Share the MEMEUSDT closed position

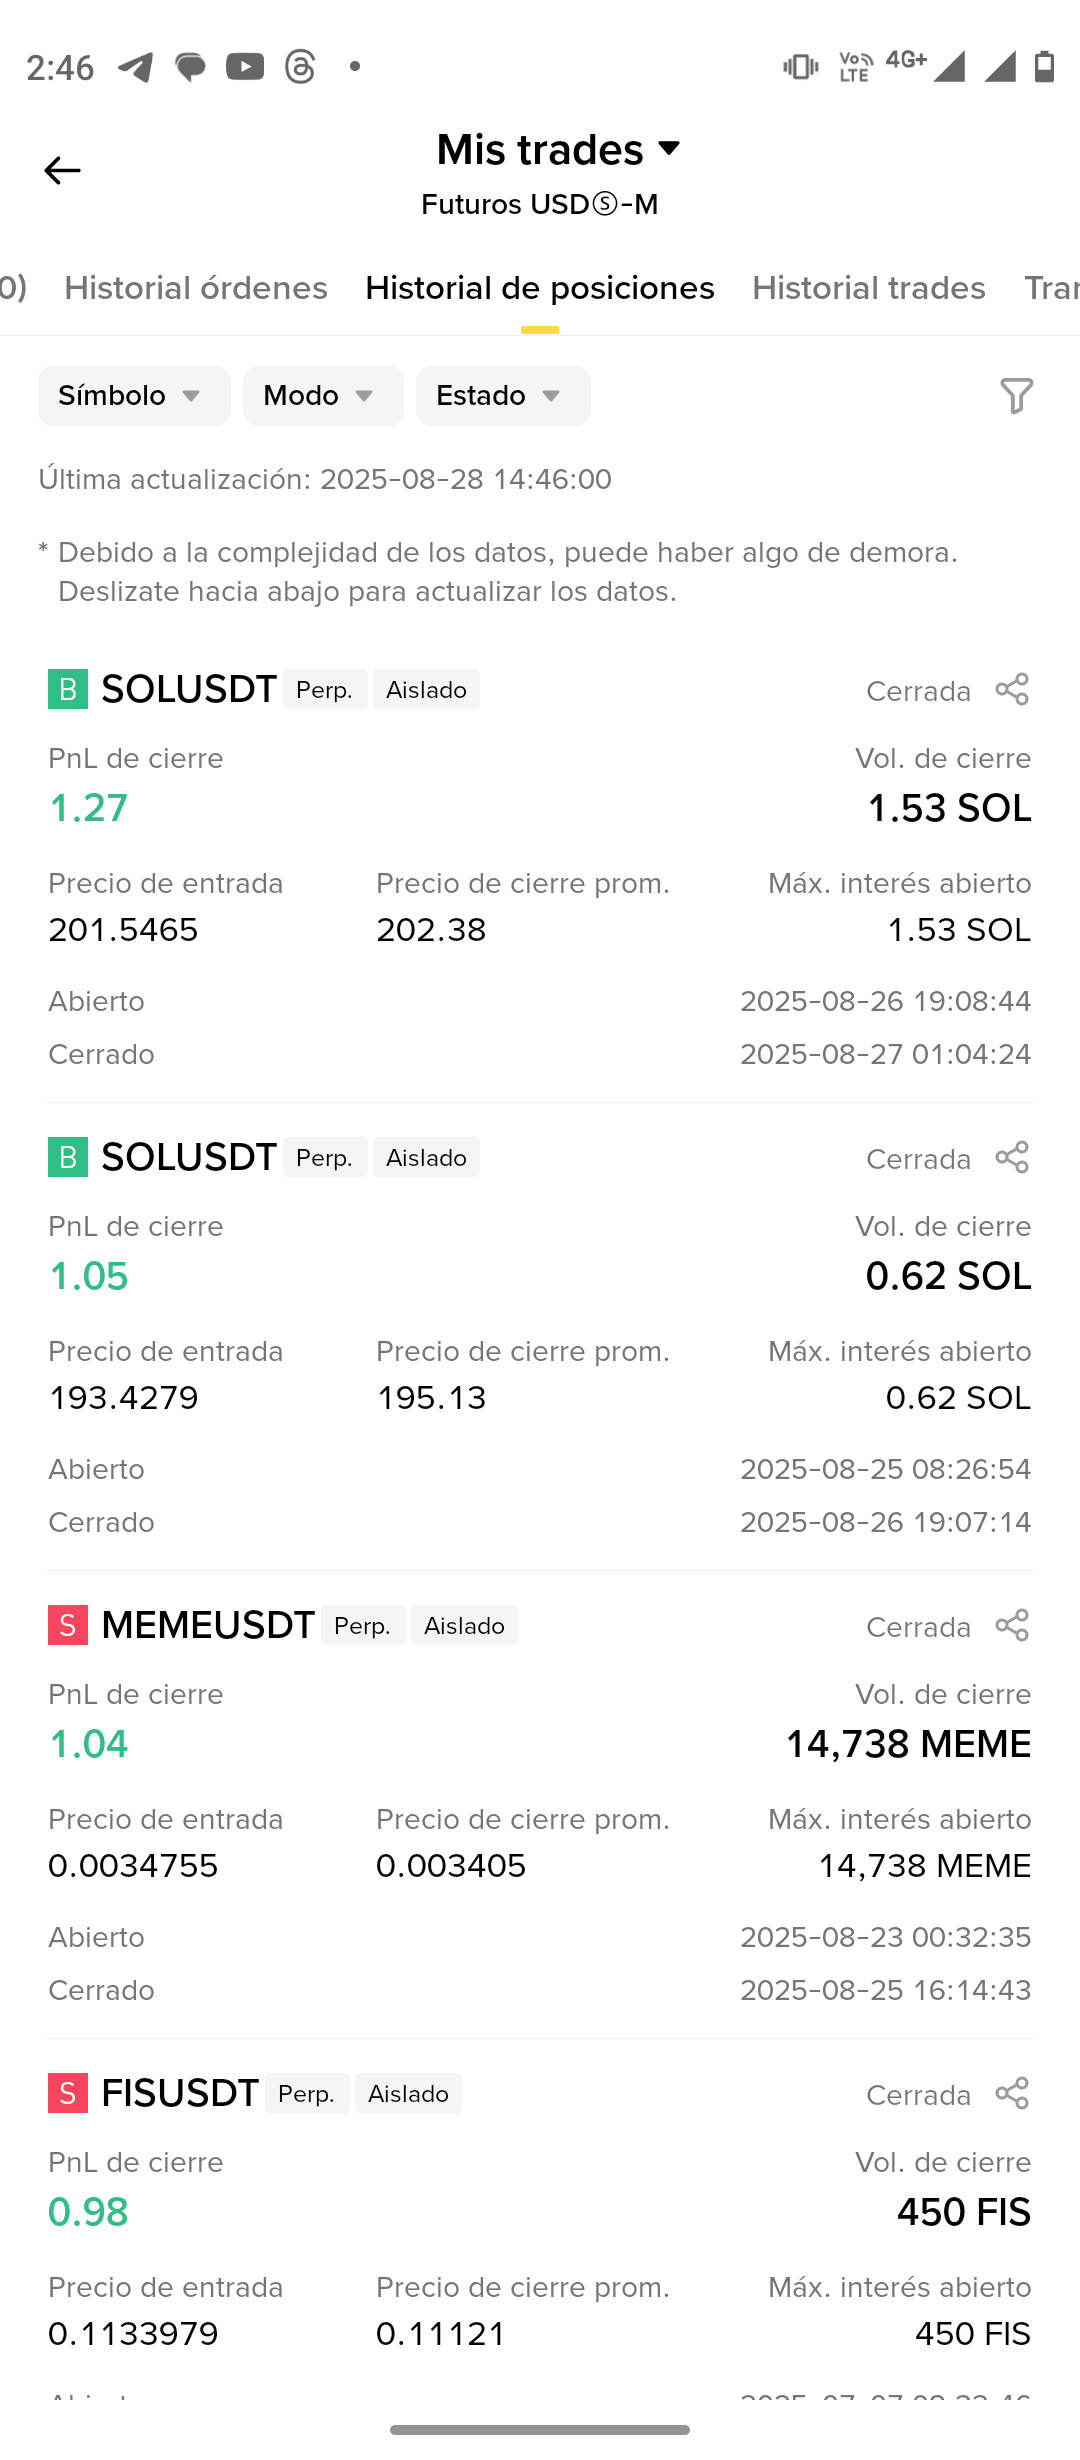pyautogui.click(x=1012, y=1625)
